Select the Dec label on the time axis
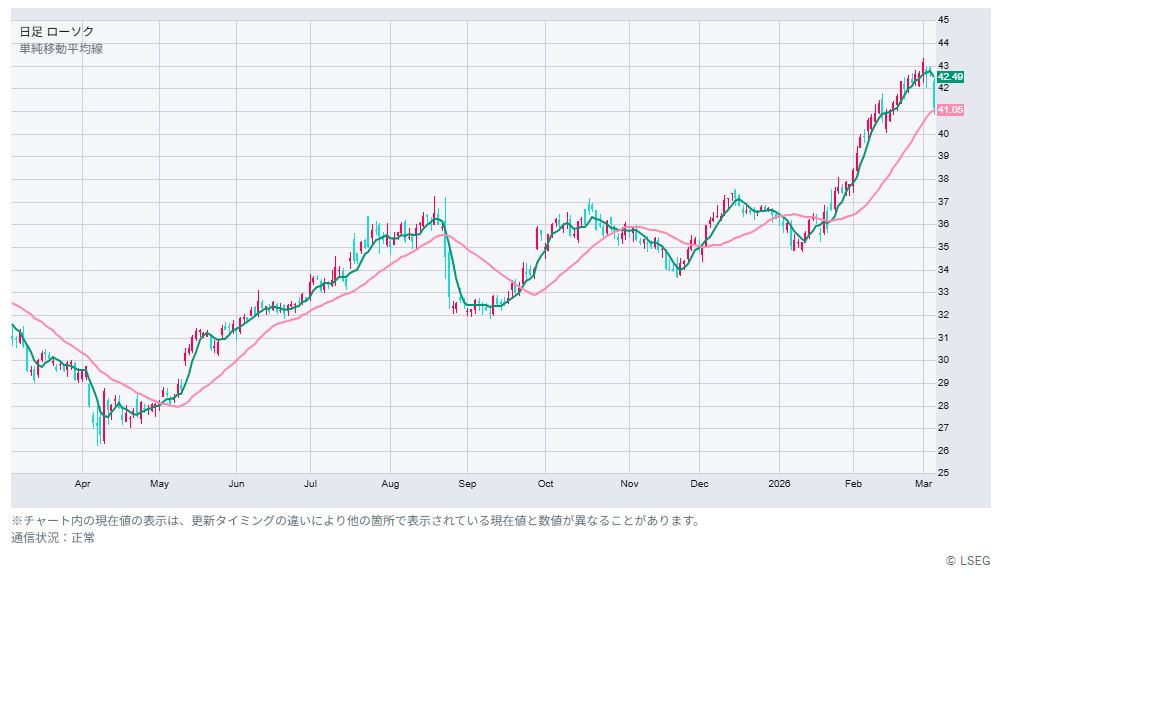Viewport: 1152px width, 720px height. (699, 484)
